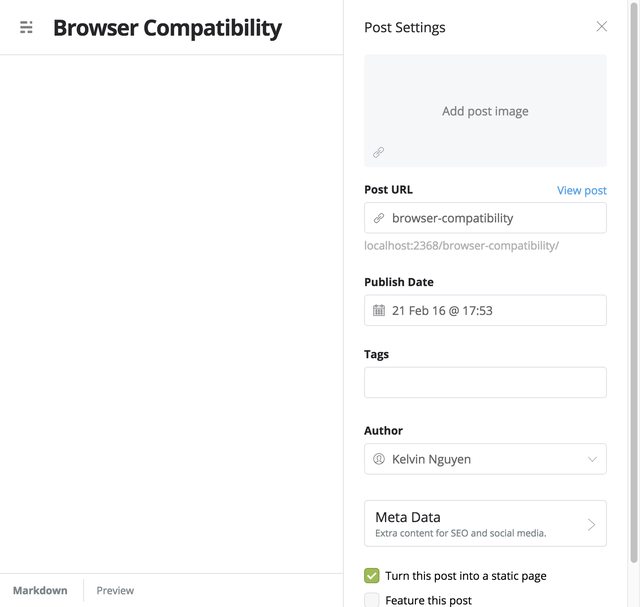Click the author avatar icon
This screenshot has height=607, width=640.
click(x=379, y=459)
